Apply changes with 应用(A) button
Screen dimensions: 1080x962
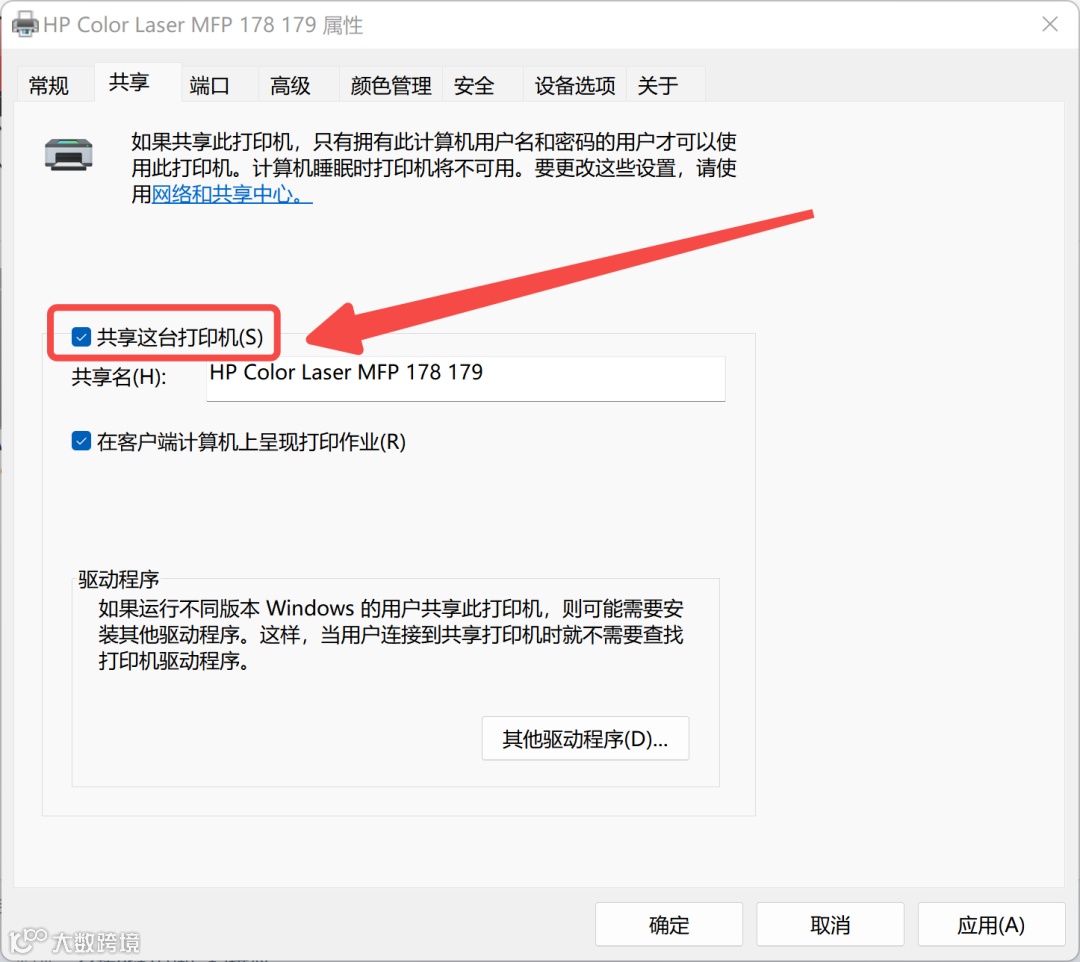coord(991,924)
